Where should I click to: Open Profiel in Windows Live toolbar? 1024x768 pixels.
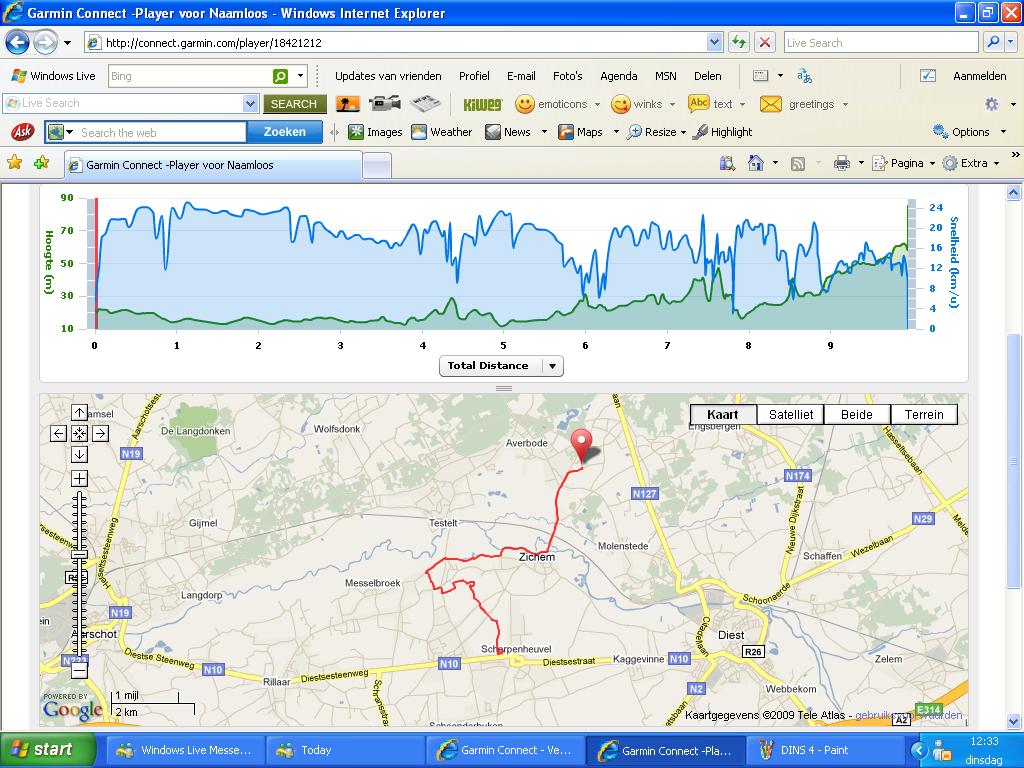click(474, 76)
